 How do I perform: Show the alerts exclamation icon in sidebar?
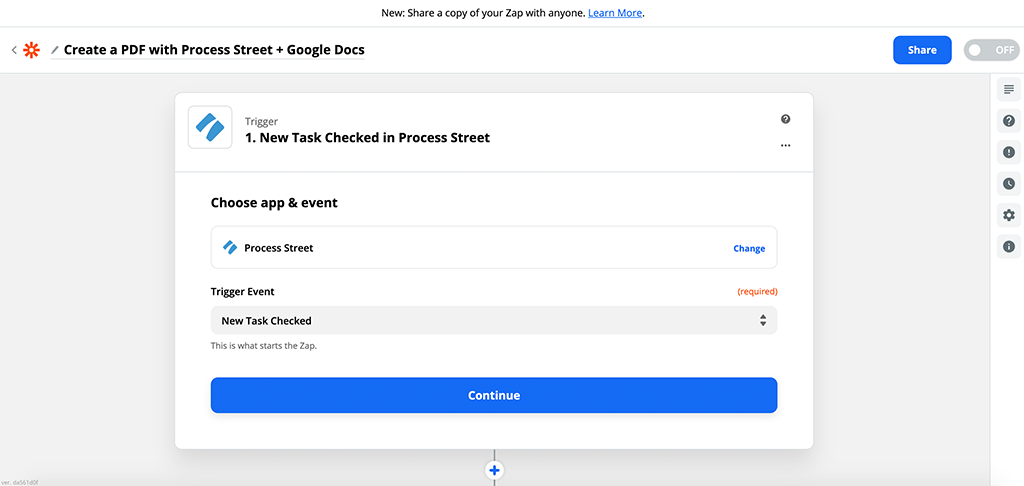pos(1008,152)
